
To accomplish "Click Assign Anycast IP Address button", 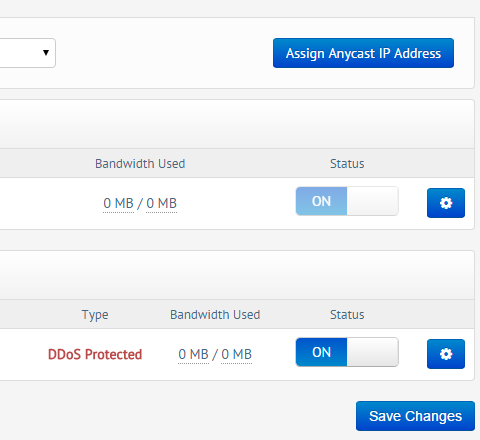I will coord(363,53).
